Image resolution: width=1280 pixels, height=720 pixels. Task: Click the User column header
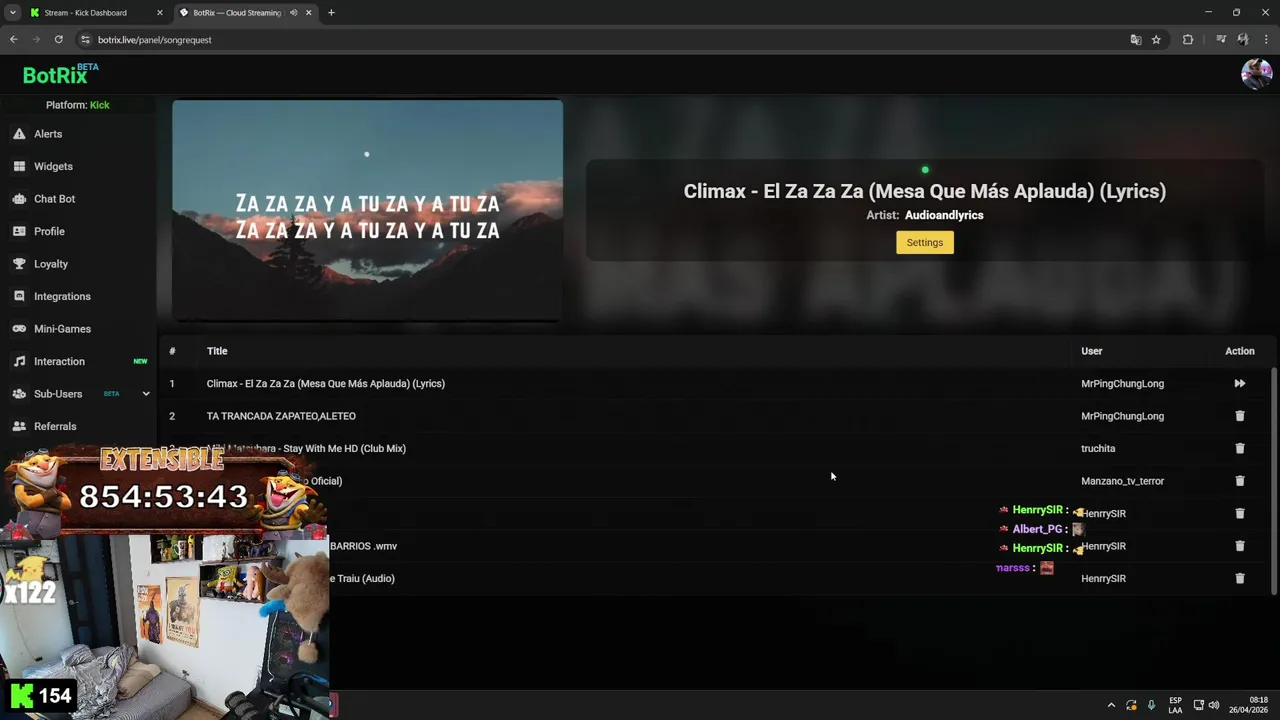(x=1091, y=351)
